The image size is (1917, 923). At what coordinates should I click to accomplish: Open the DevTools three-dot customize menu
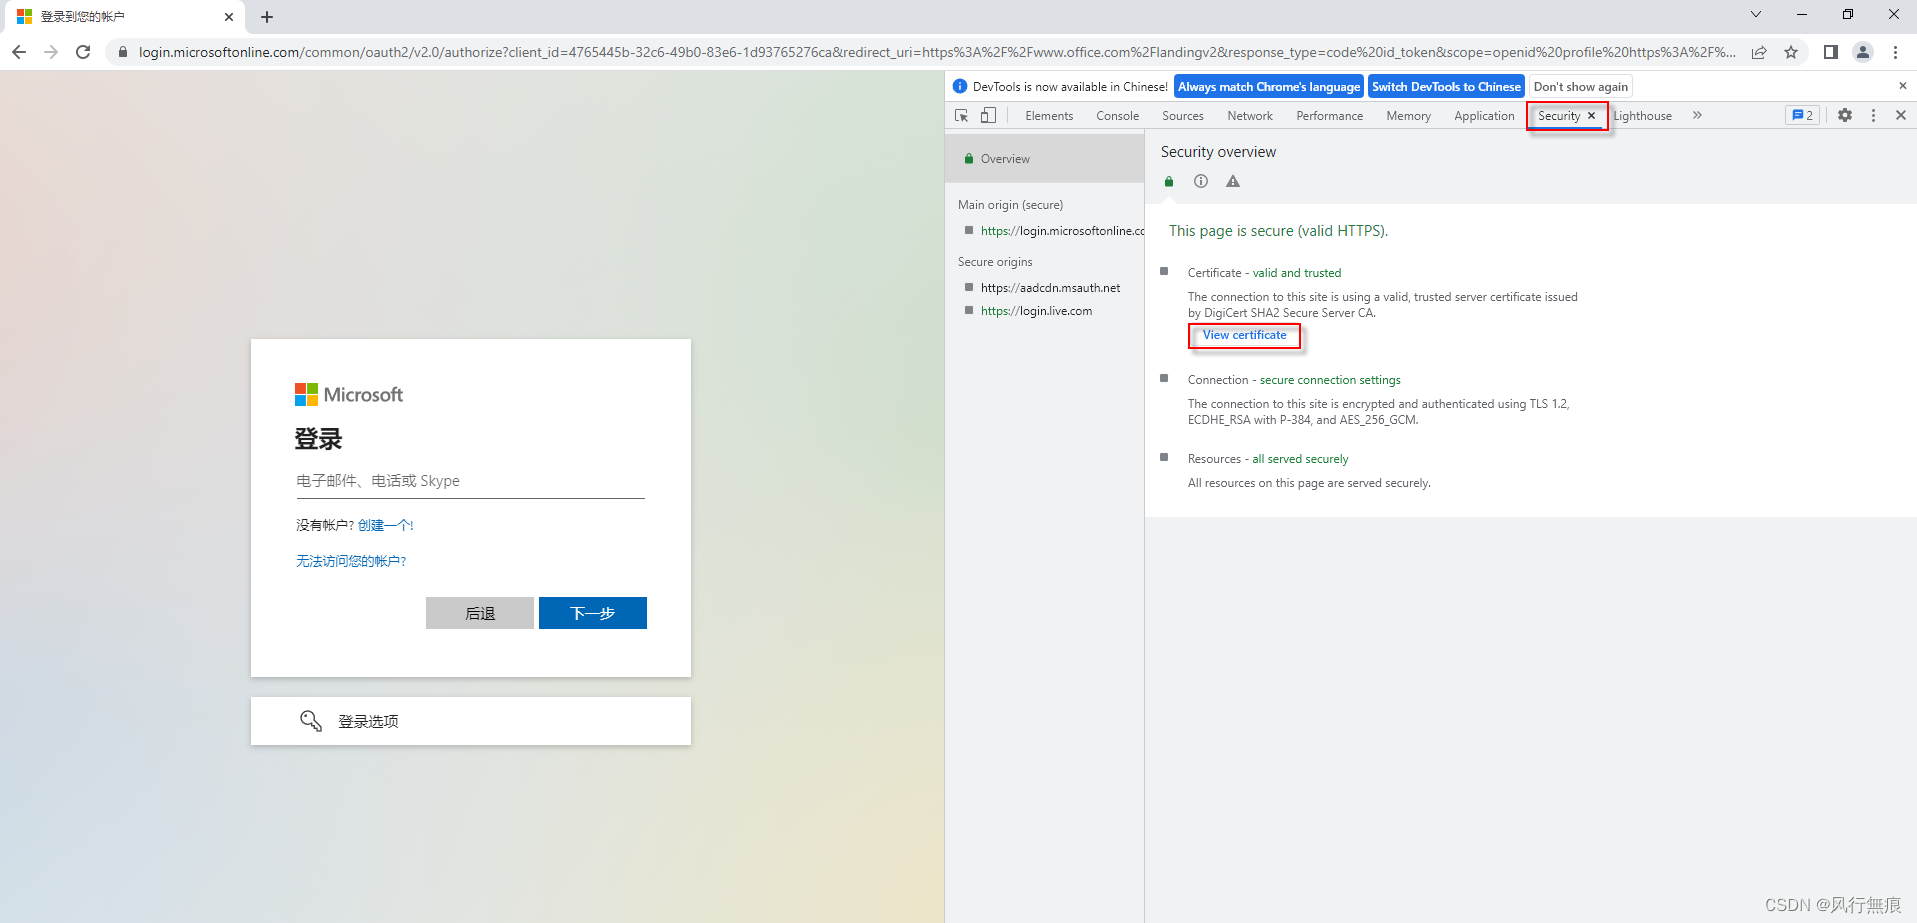click(1872, 115)
